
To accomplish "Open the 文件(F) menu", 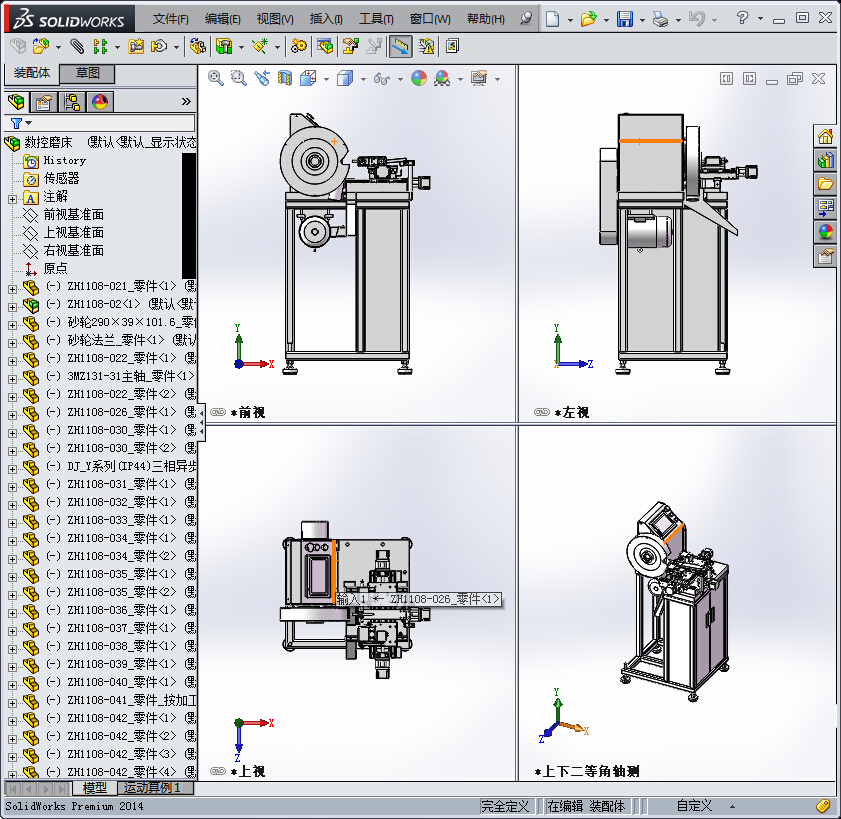I will coord(171,19).
